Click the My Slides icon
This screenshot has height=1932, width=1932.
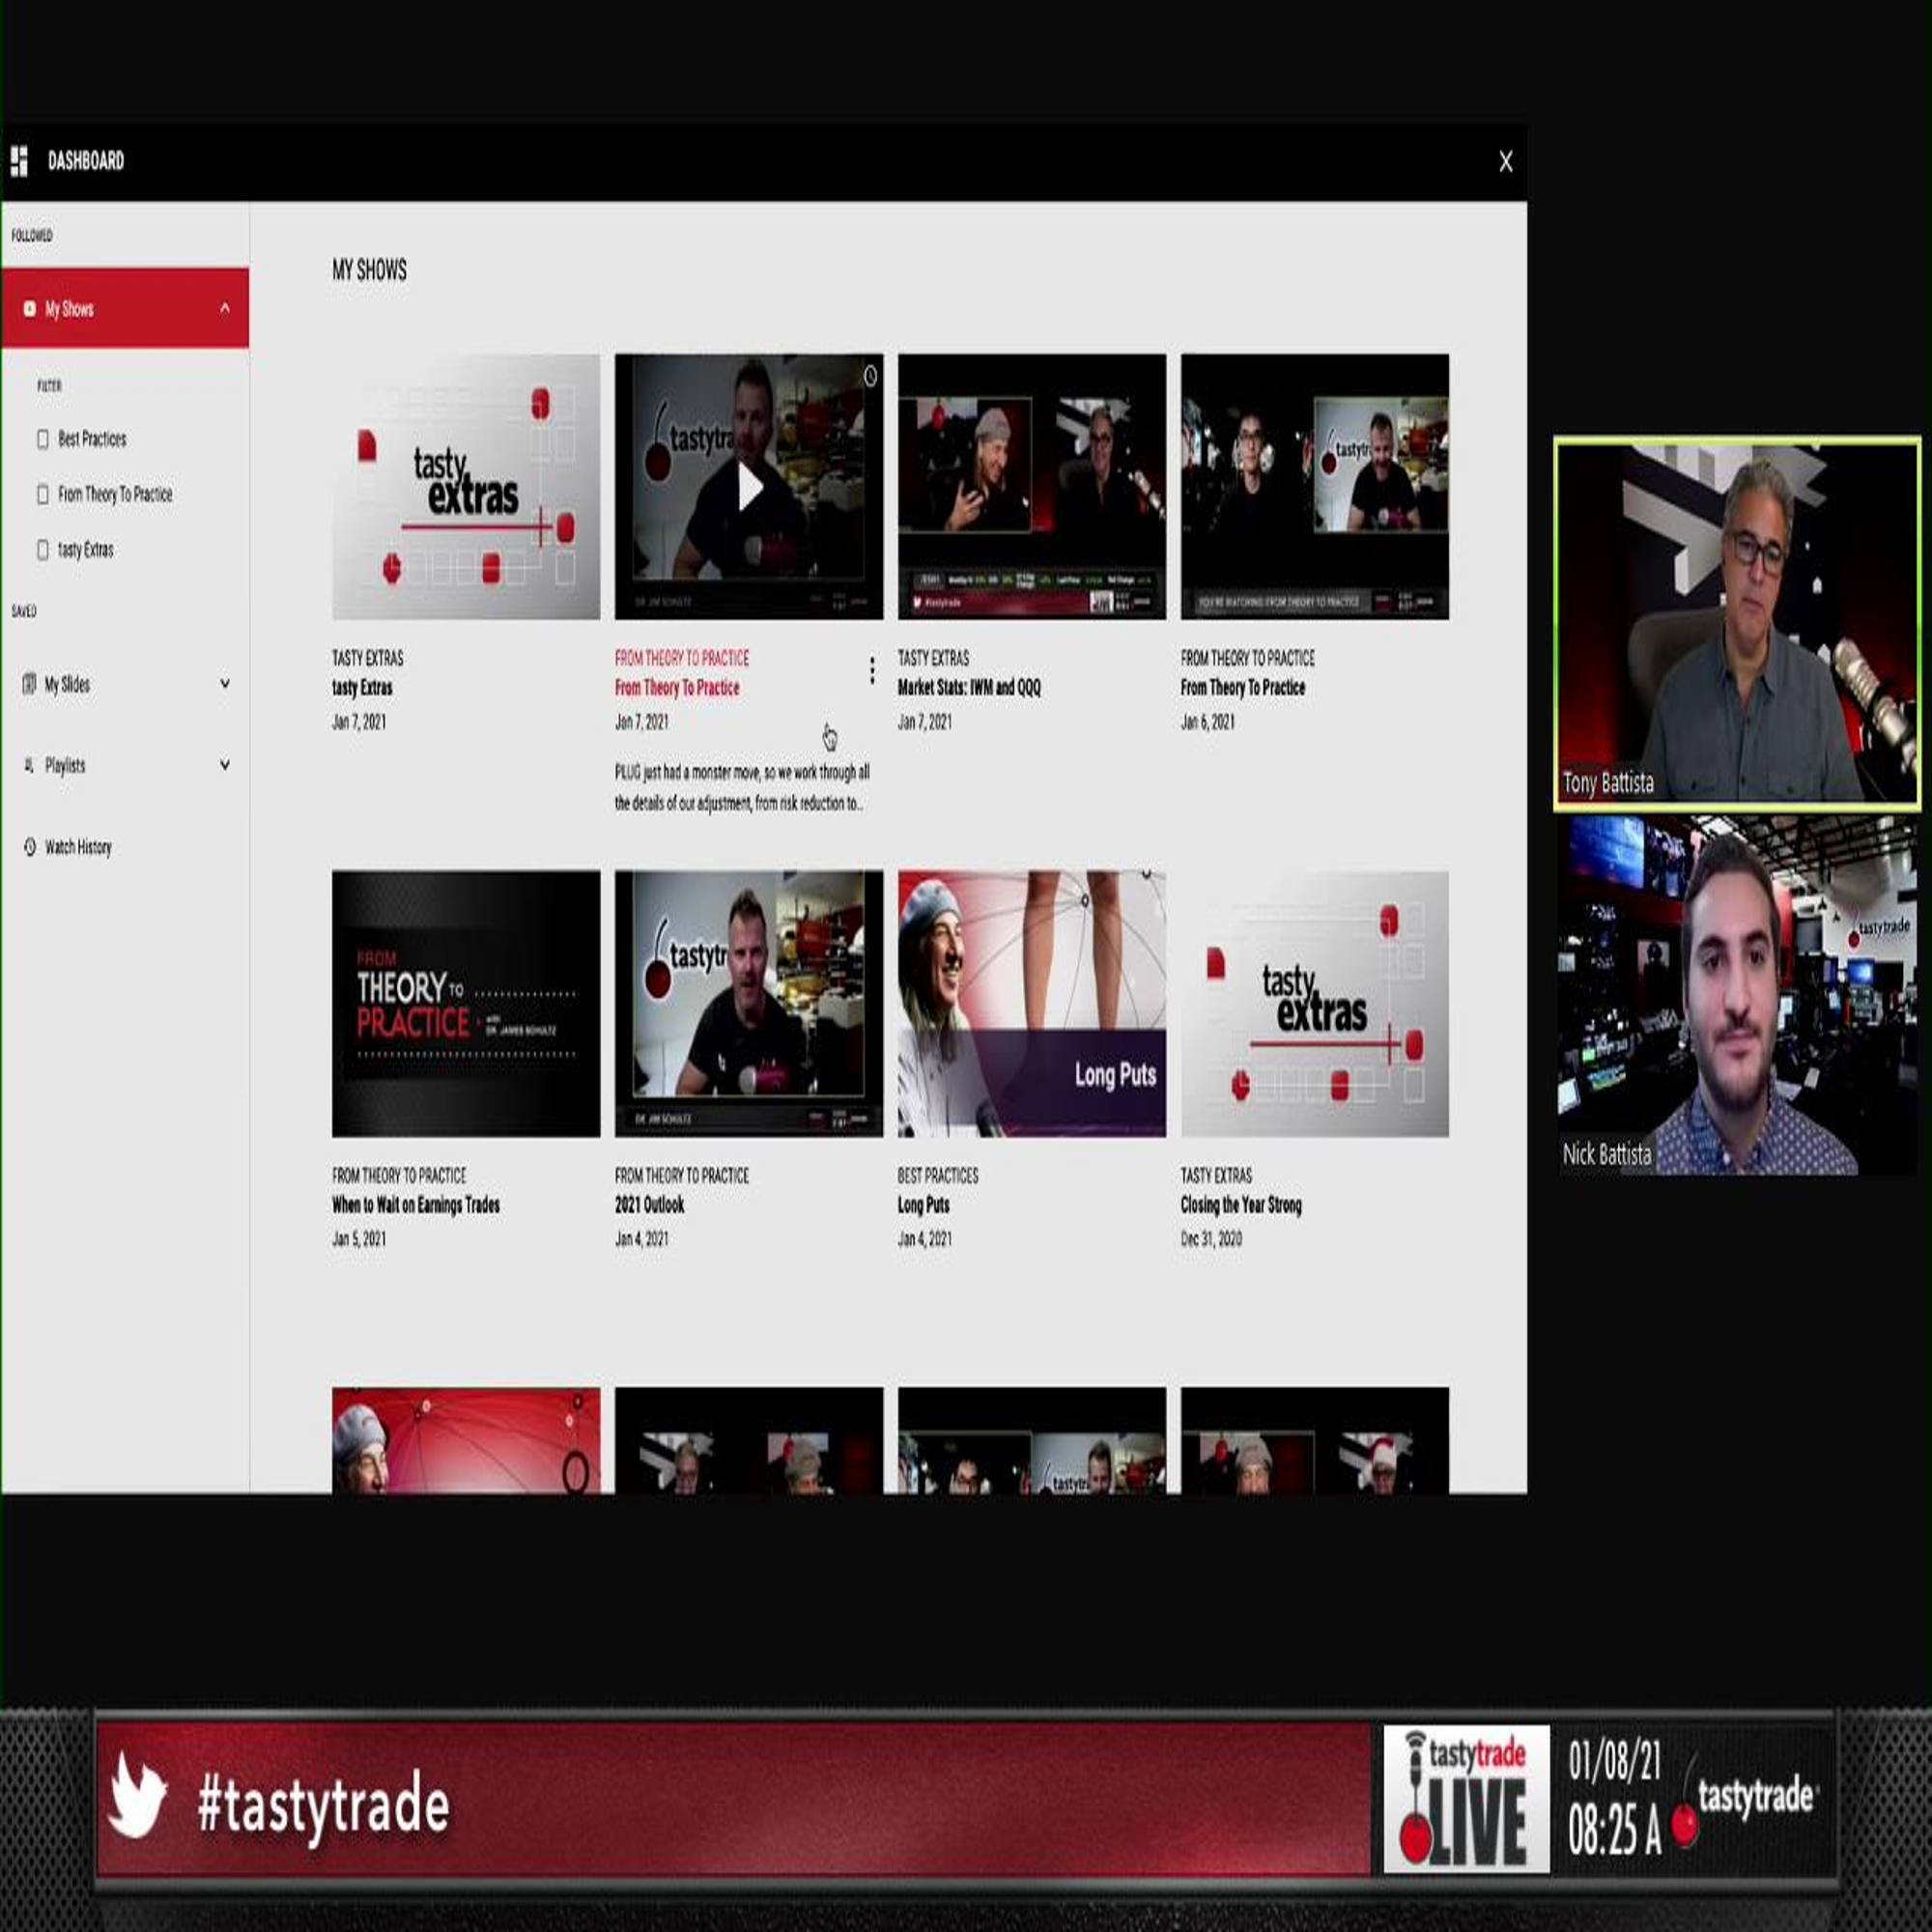tap(30, 684)
